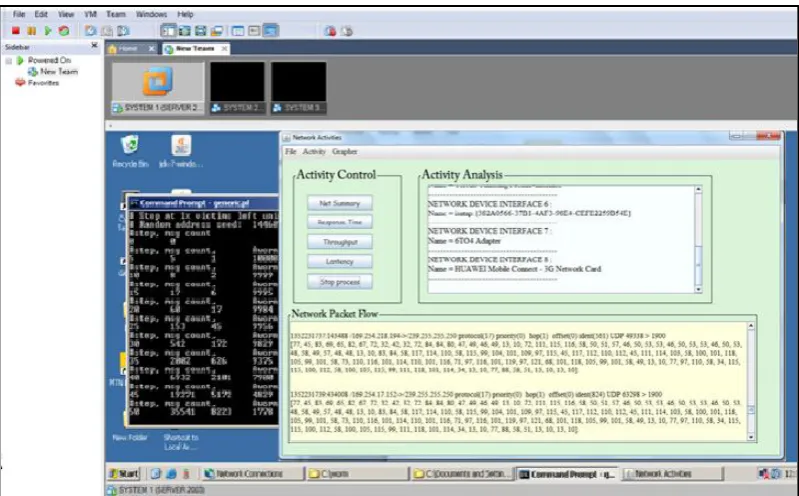799x496 pixels.
Task: Open File menu in Network Activities window
Action: coord(290,151)
